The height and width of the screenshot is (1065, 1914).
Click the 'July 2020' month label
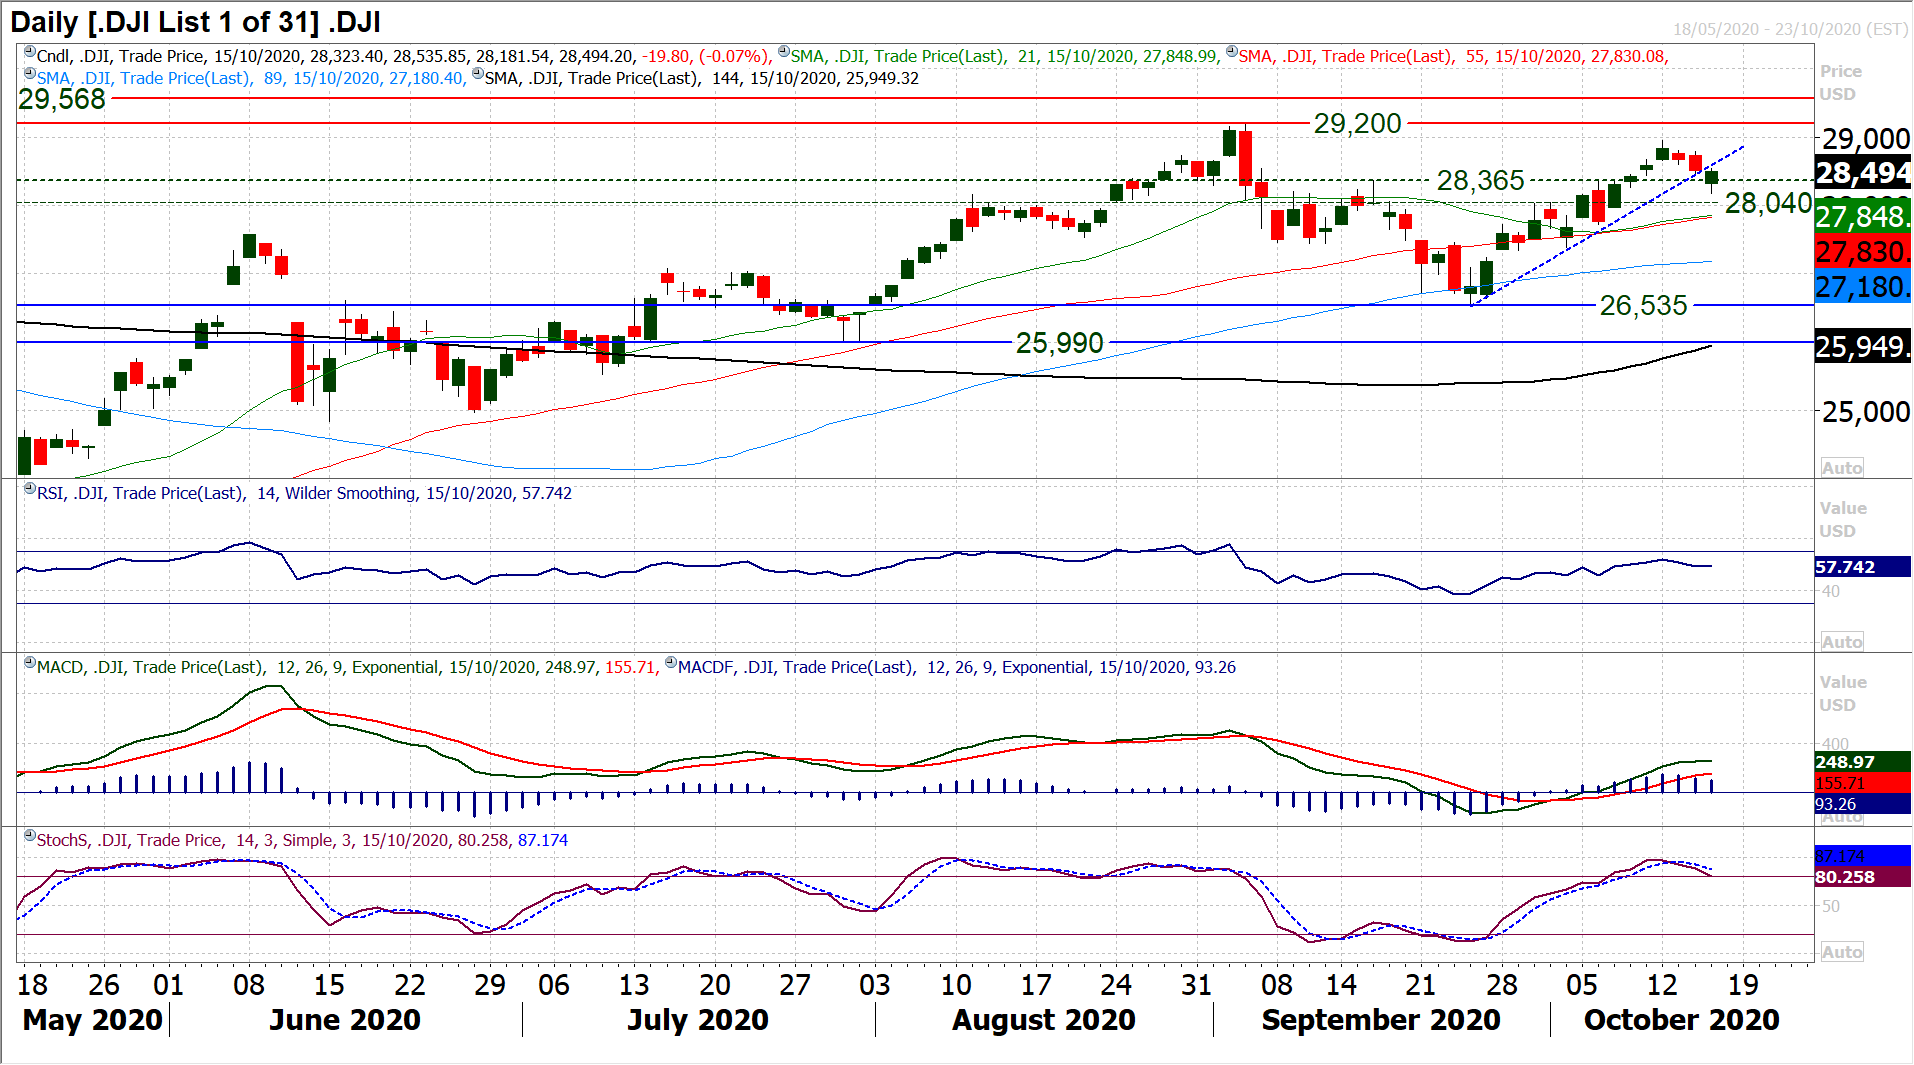point(698,1020)
